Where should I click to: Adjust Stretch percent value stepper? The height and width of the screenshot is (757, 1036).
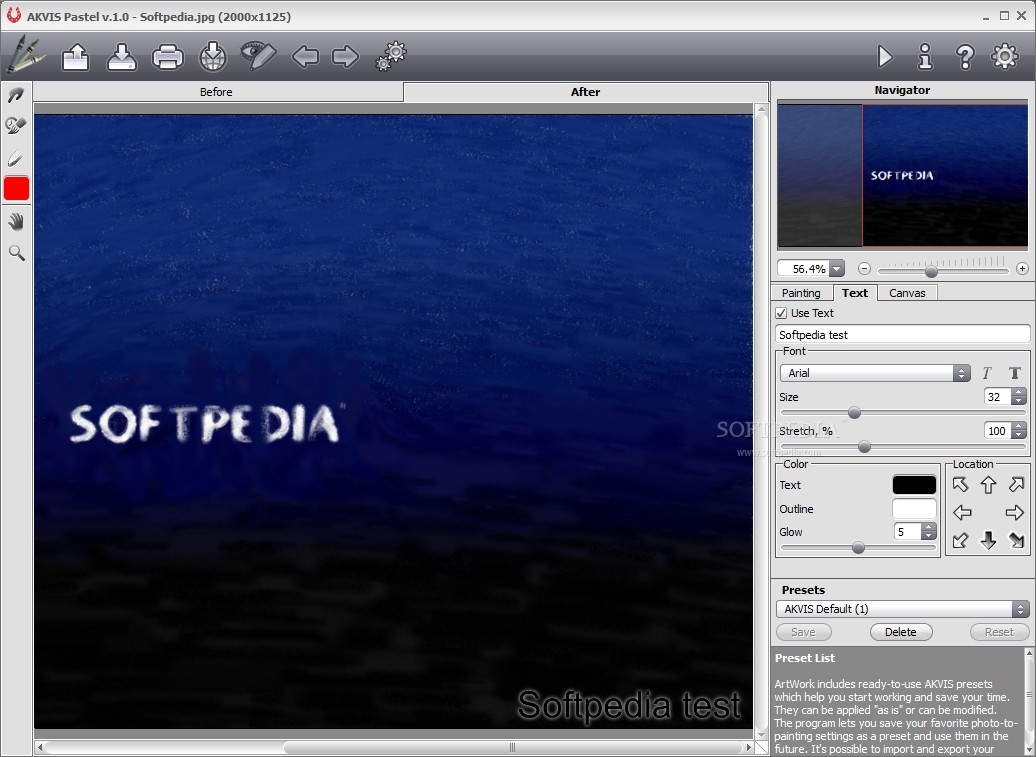(1019, 431)
